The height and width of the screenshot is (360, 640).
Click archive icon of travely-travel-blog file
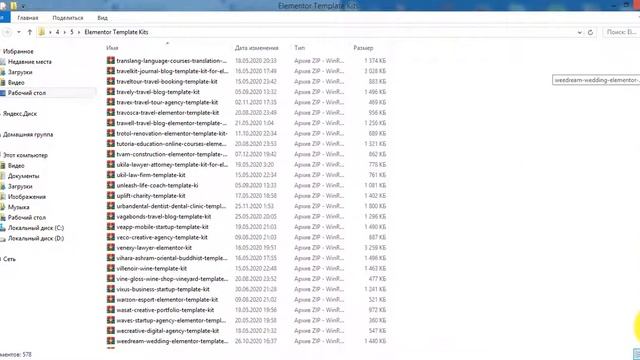point(111,92)
